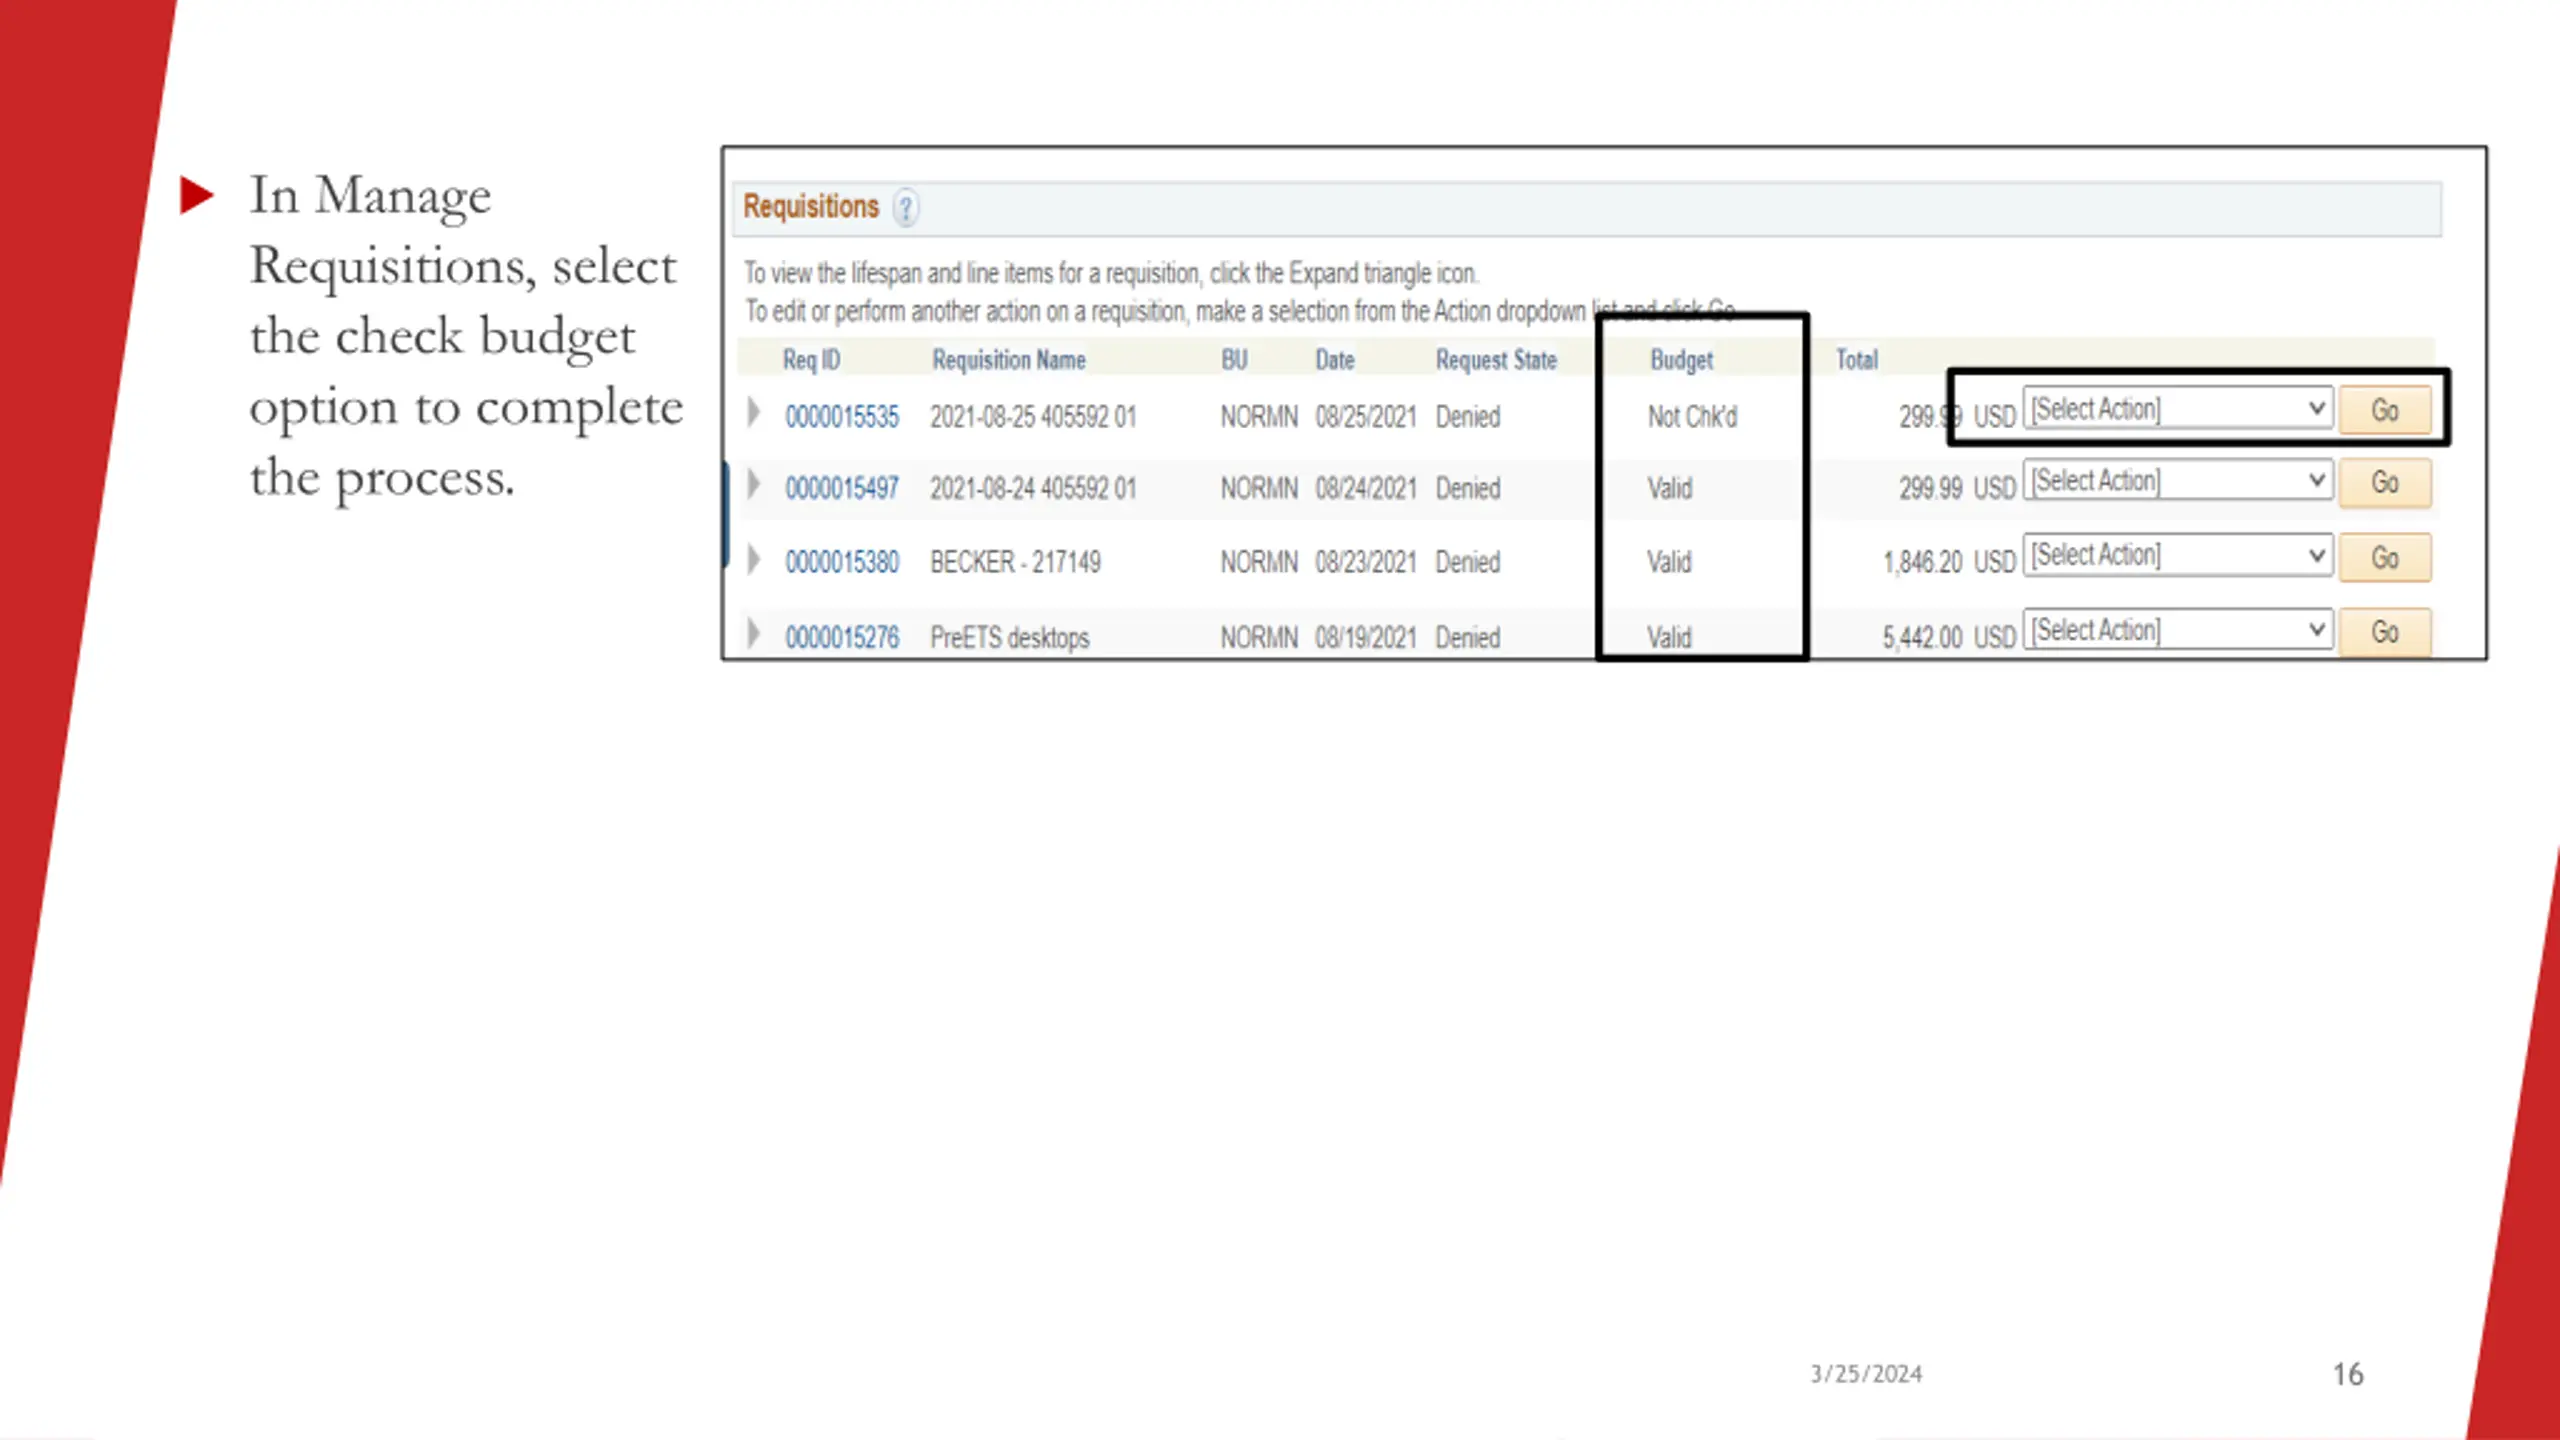Click the total 5,442.00 USD cell
This screenshot has width=2560, height=1440.
[1949, 637]
